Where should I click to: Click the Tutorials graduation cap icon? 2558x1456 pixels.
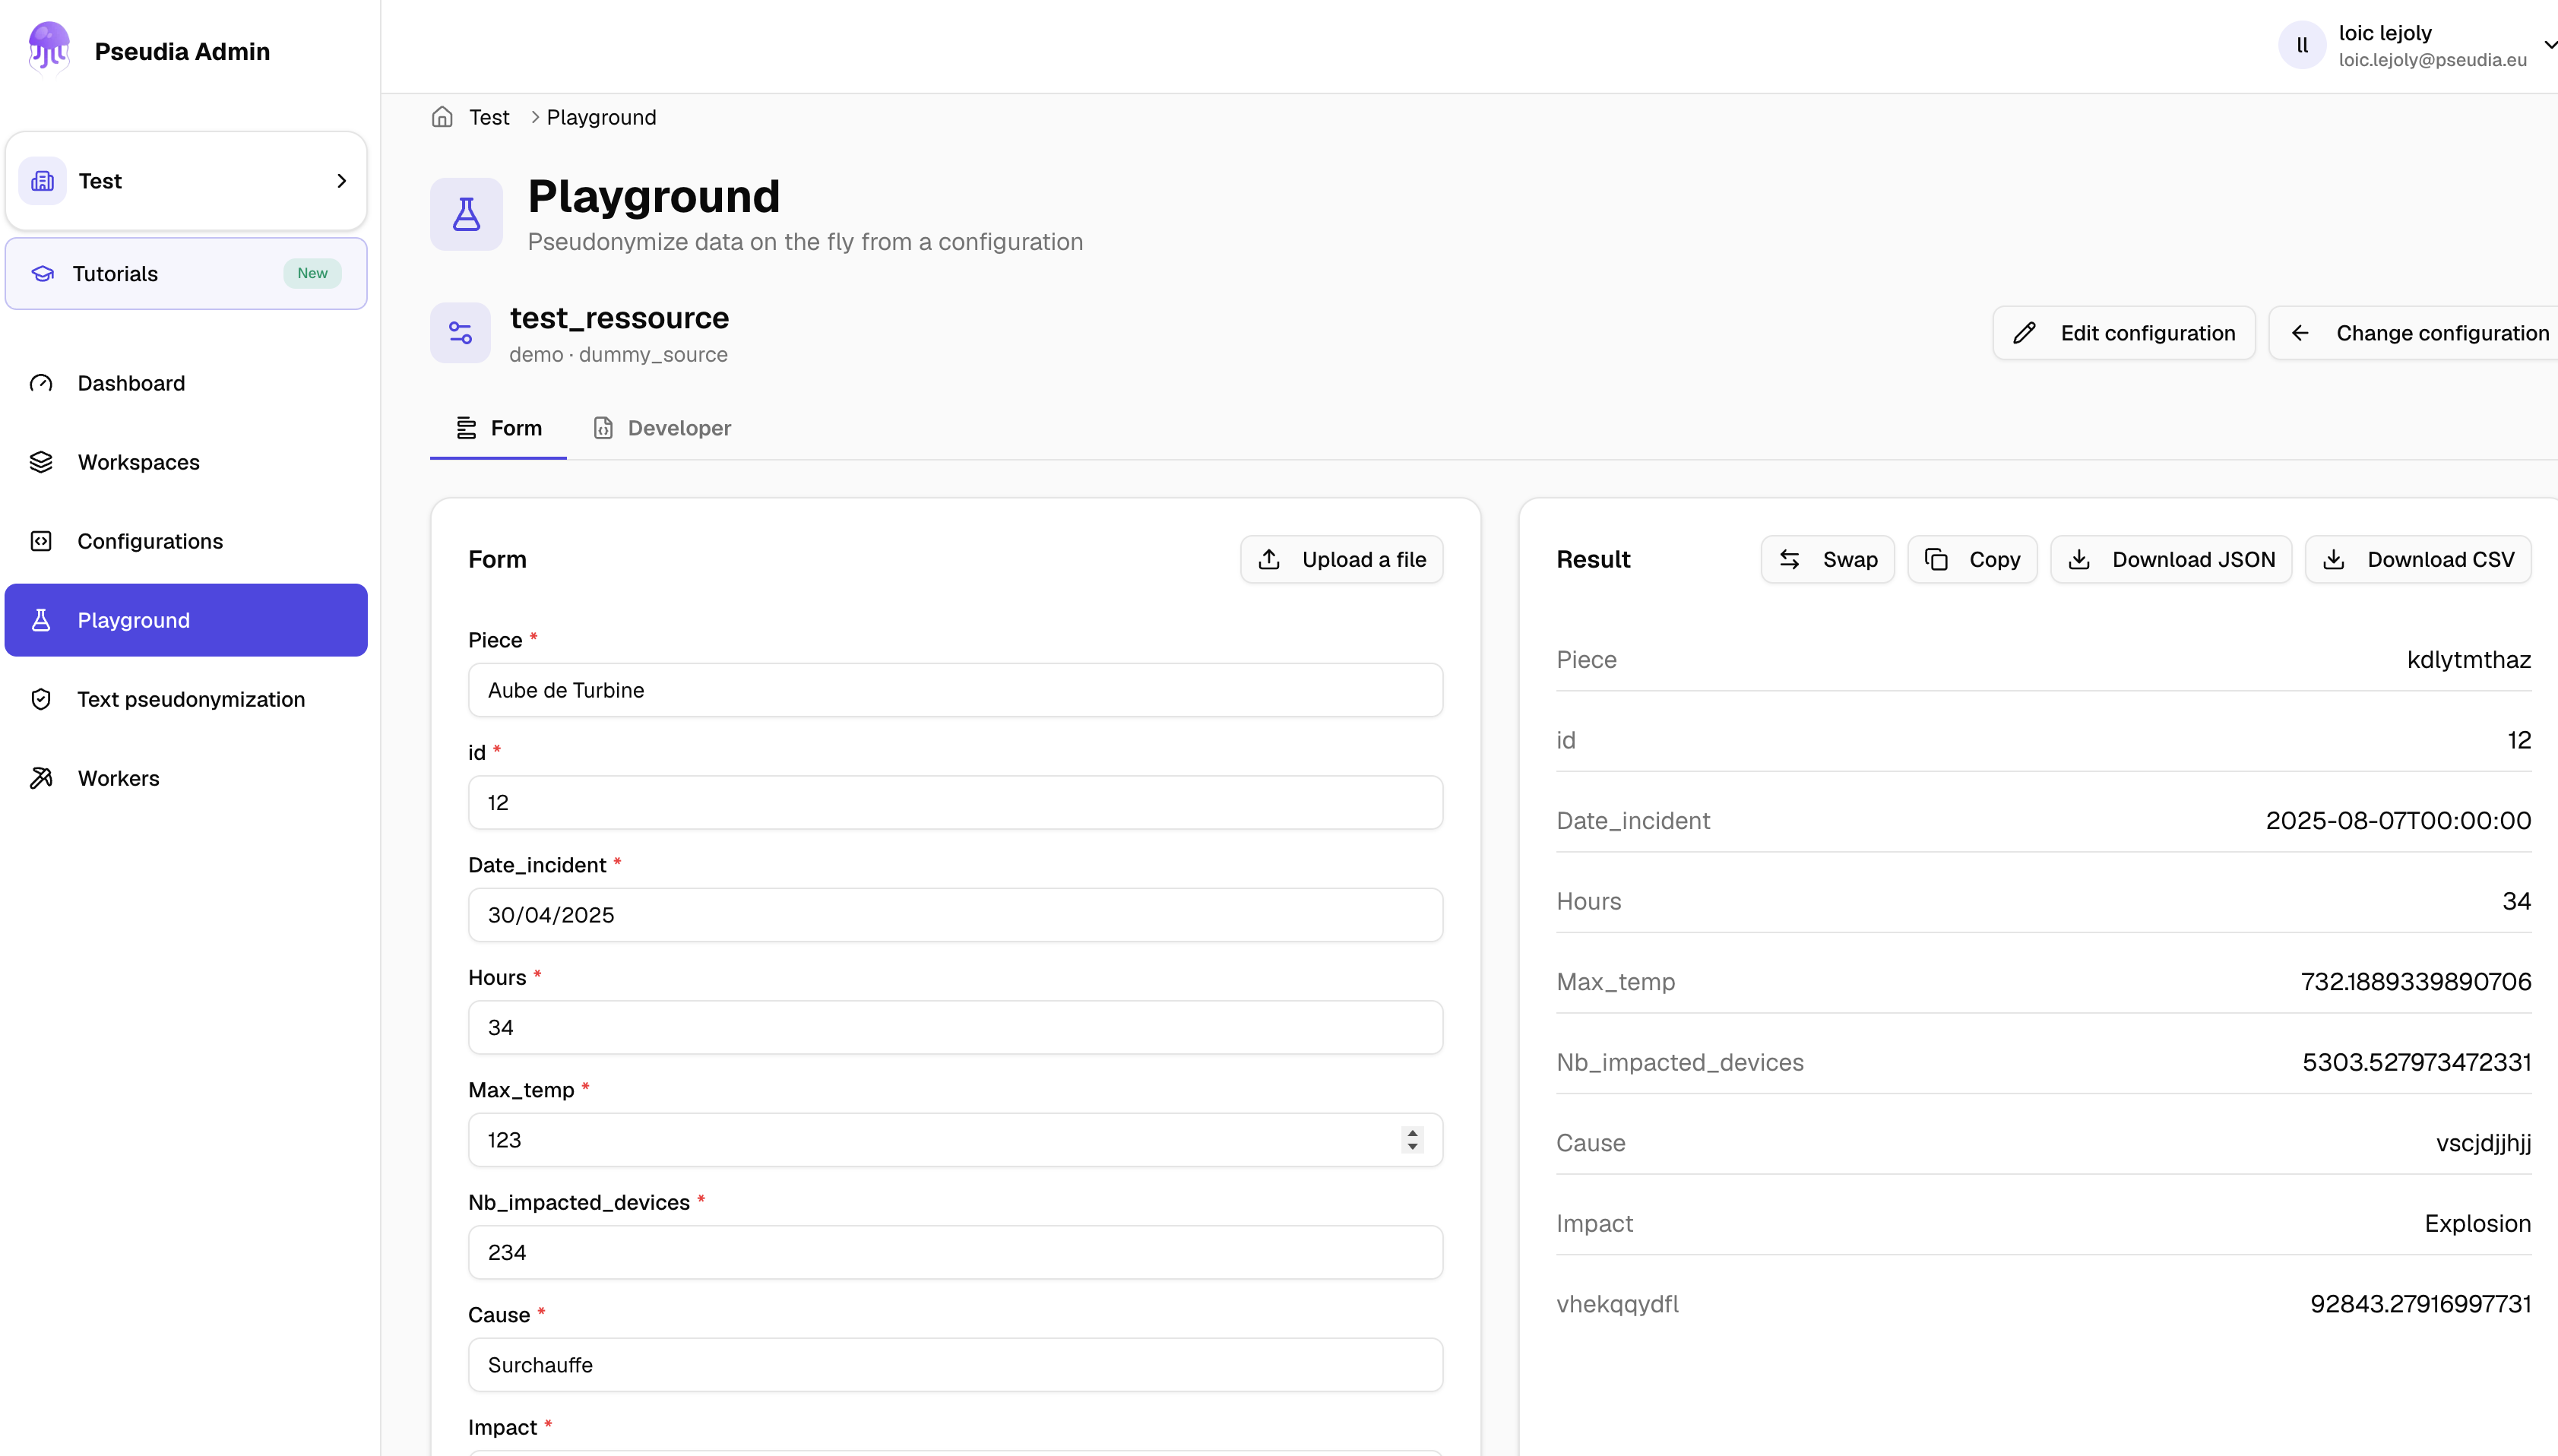[43, 274]
